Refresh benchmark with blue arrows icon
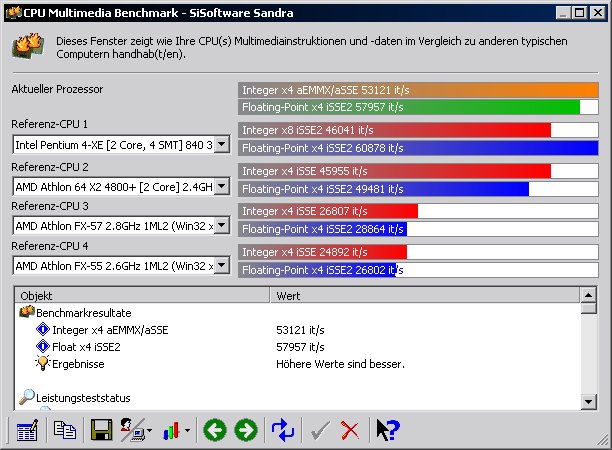Viewport: 612px width, 450px height. (283, 430)
